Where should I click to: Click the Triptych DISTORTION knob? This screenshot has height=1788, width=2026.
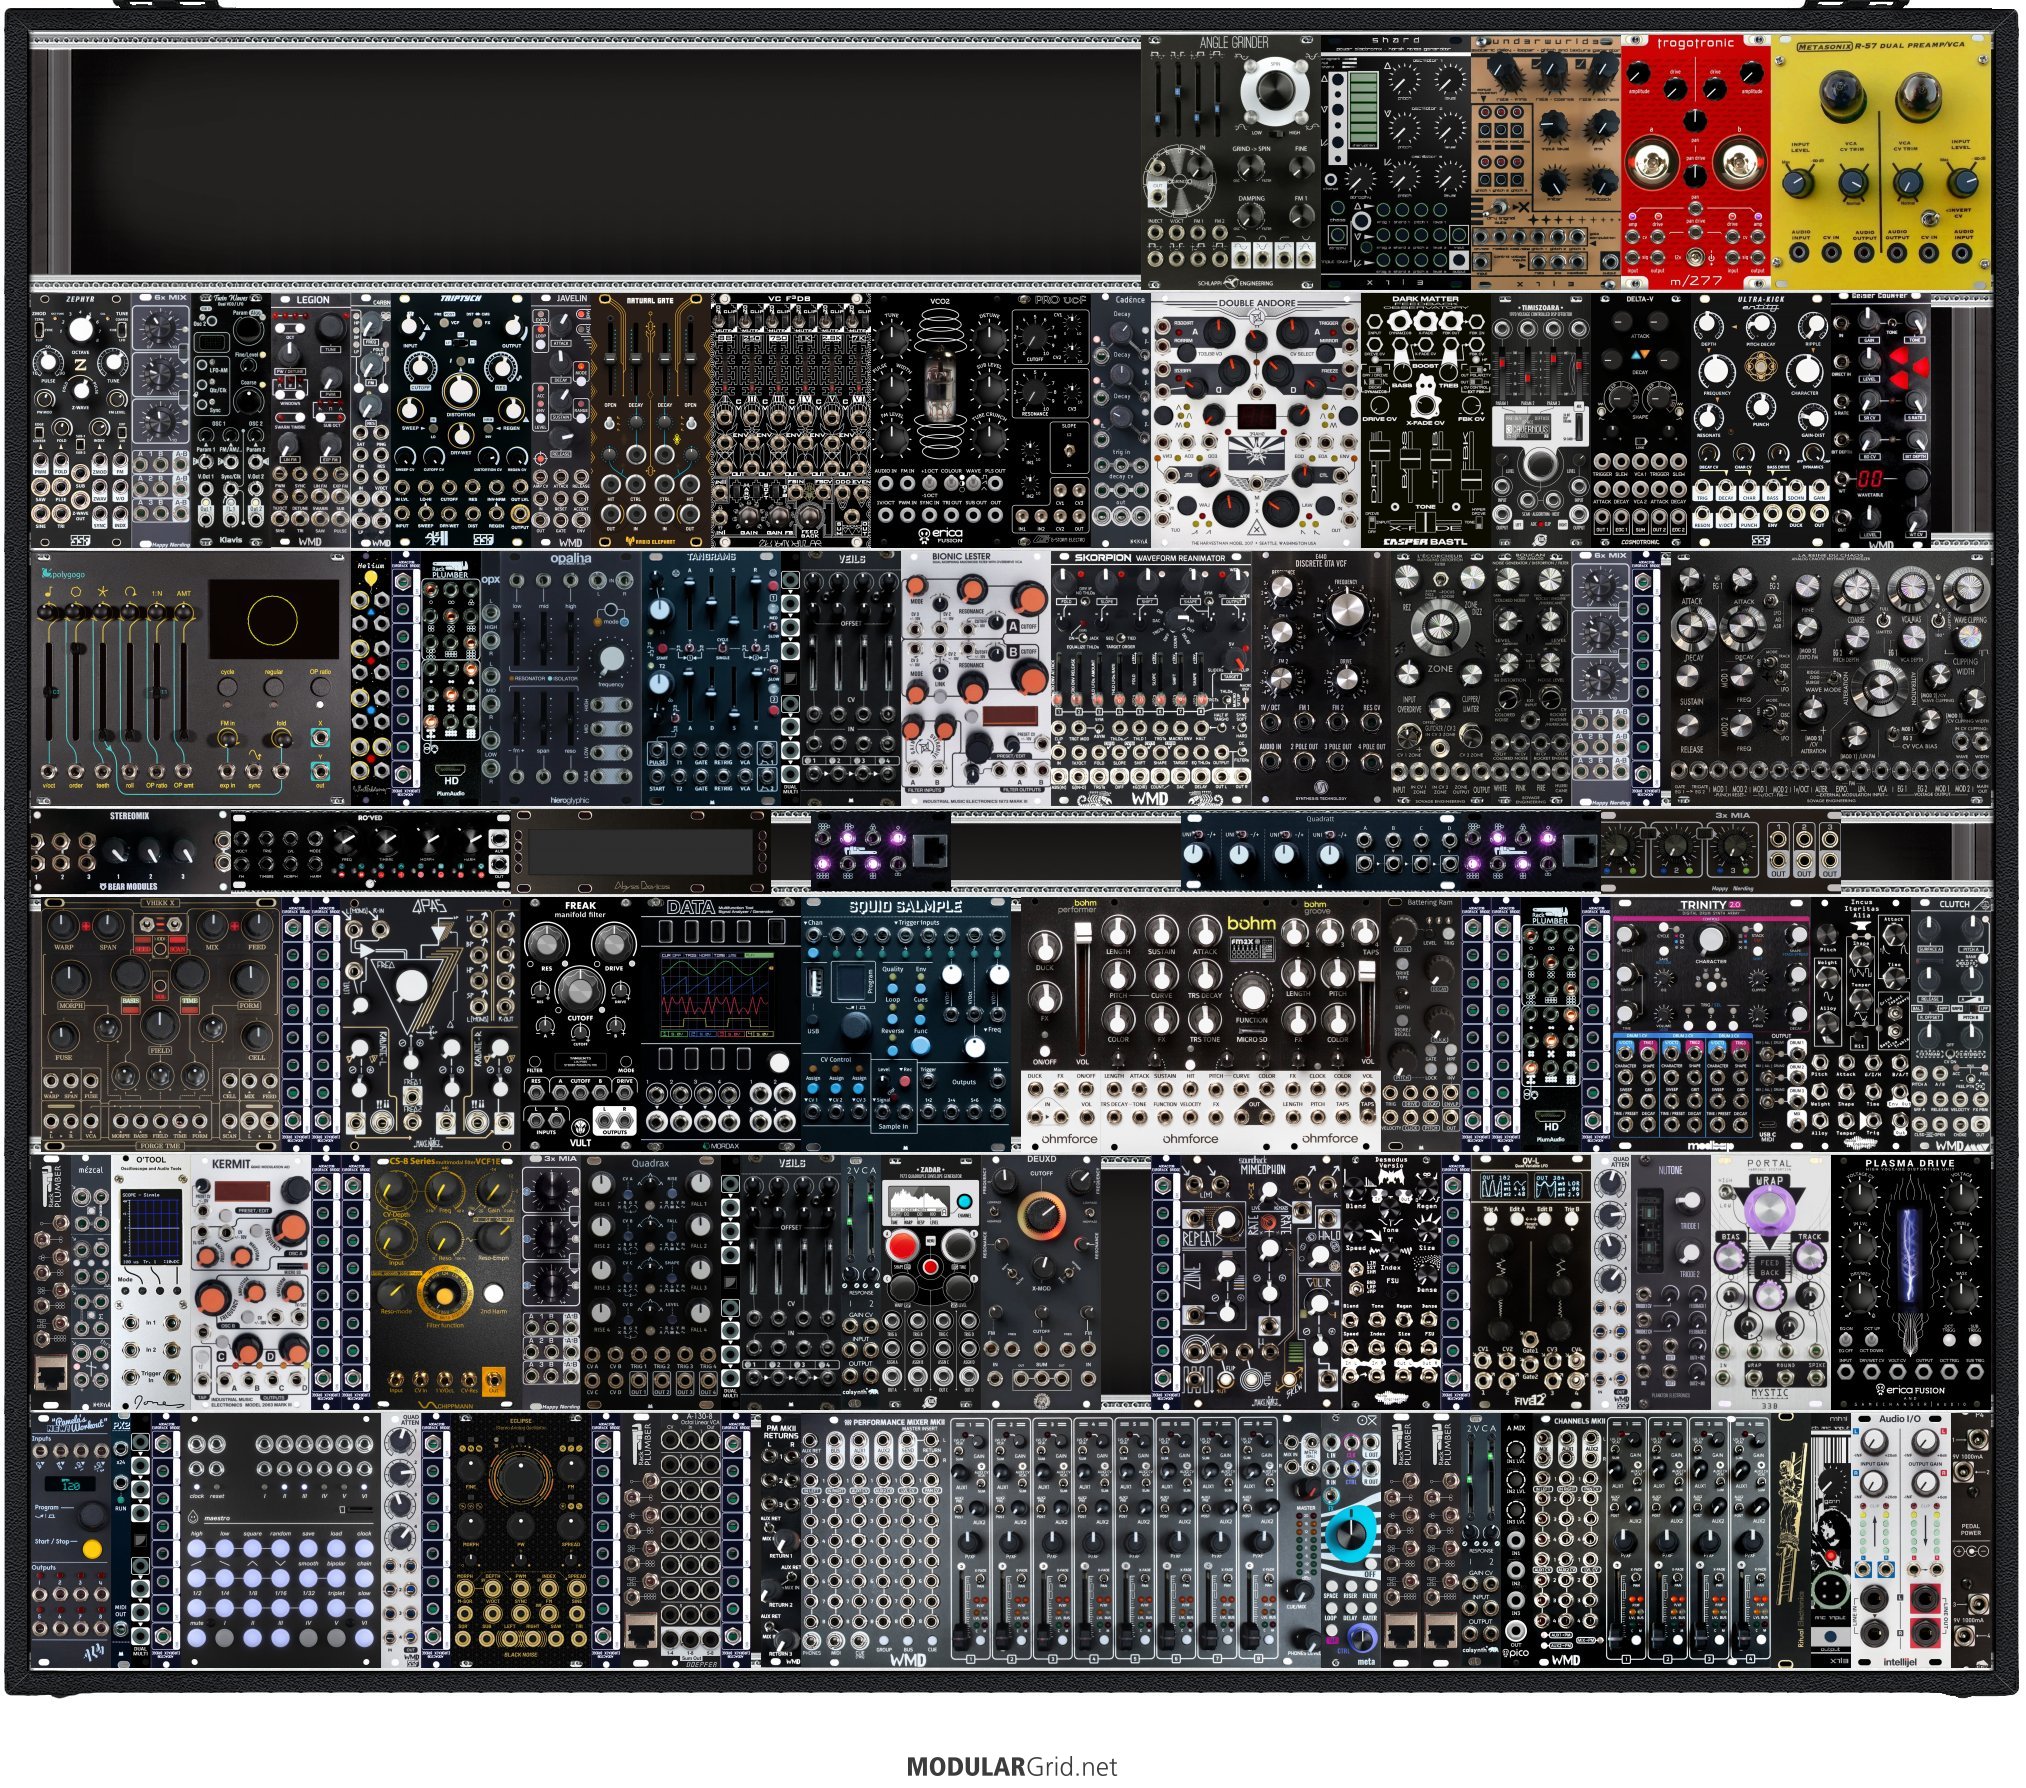460,391
